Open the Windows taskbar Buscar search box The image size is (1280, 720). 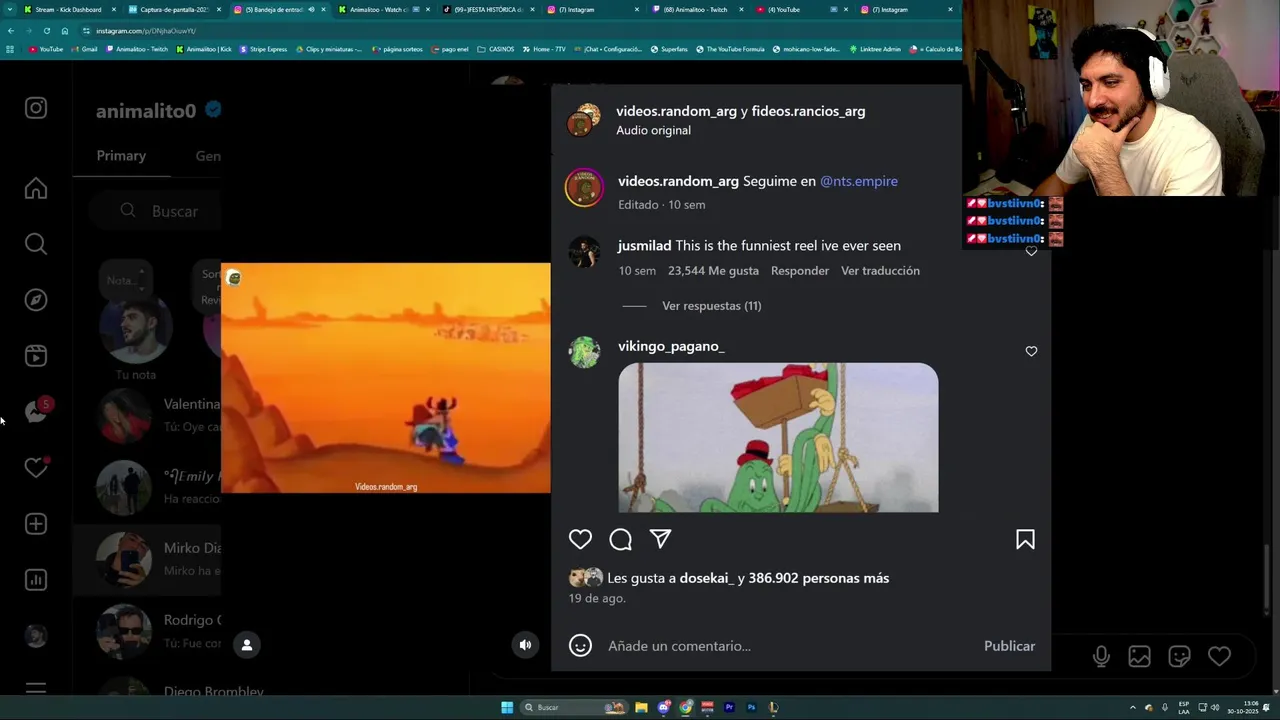574,707
